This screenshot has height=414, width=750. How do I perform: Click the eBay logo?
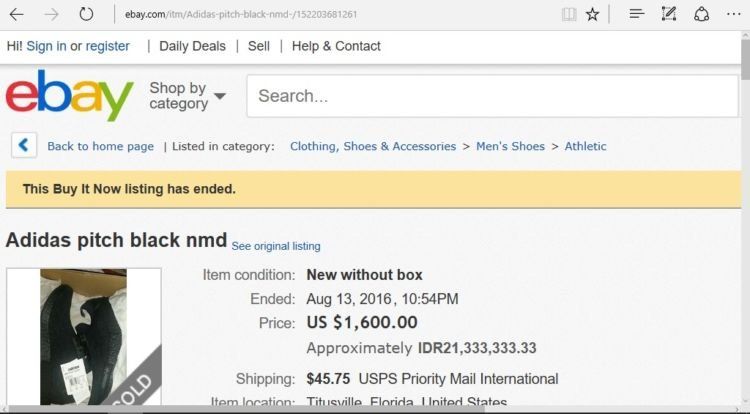[x=70, y=95]
